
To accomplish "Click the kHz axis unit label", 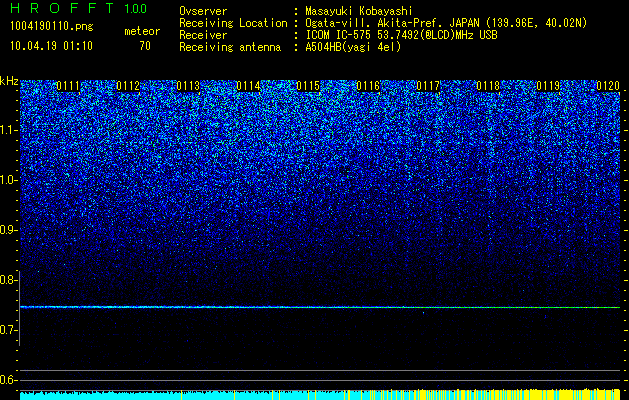I will point(9,81).
